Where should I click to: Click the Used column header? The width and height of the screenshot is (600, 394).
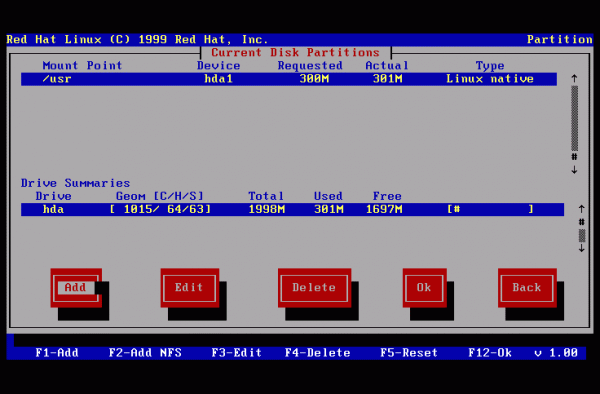328,196
